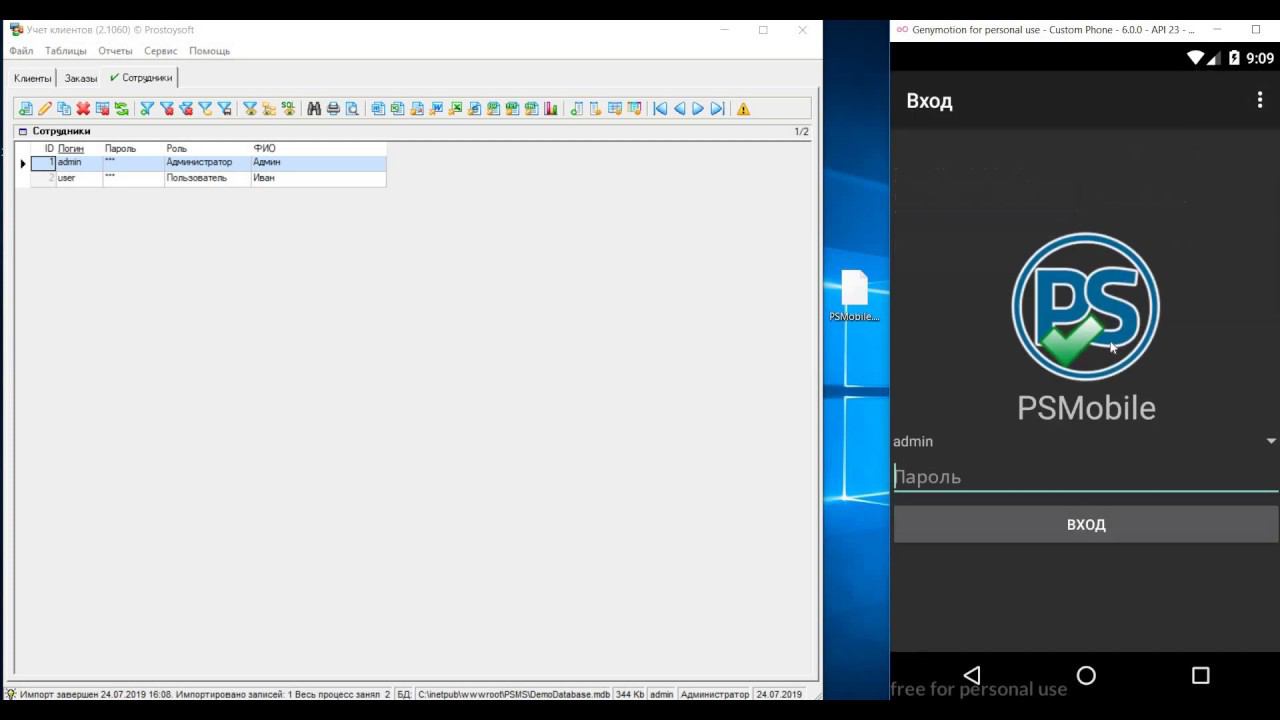Screen dimensions: 1280x720
Task: Open the Помощь menu
Action: click(x=210, y=51)
